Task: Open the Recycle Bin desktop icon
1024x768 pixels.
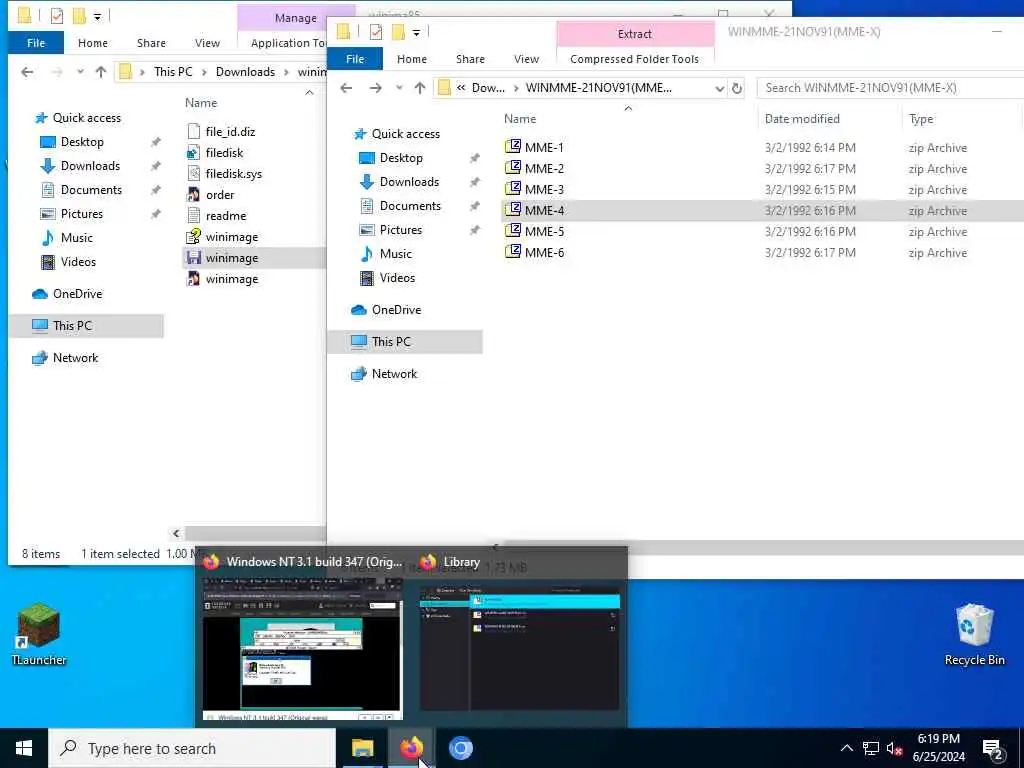Action: (974, 633)
